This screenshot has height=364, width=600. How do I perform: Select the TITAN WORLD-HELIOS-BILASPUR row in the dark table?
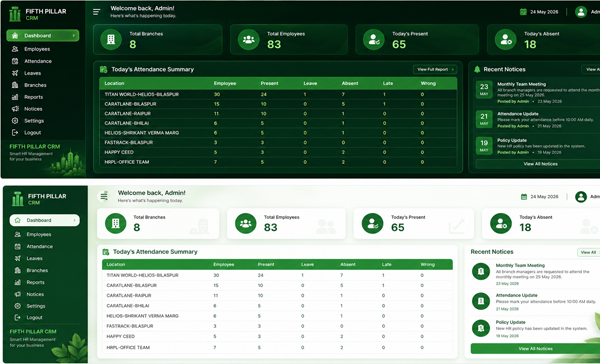pyautogui.click(x=278, y=94)
